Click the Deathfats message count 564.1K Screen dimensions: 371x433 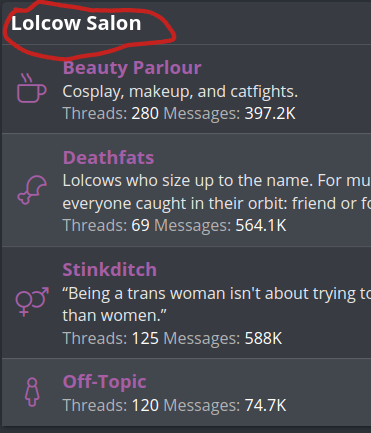261,225
